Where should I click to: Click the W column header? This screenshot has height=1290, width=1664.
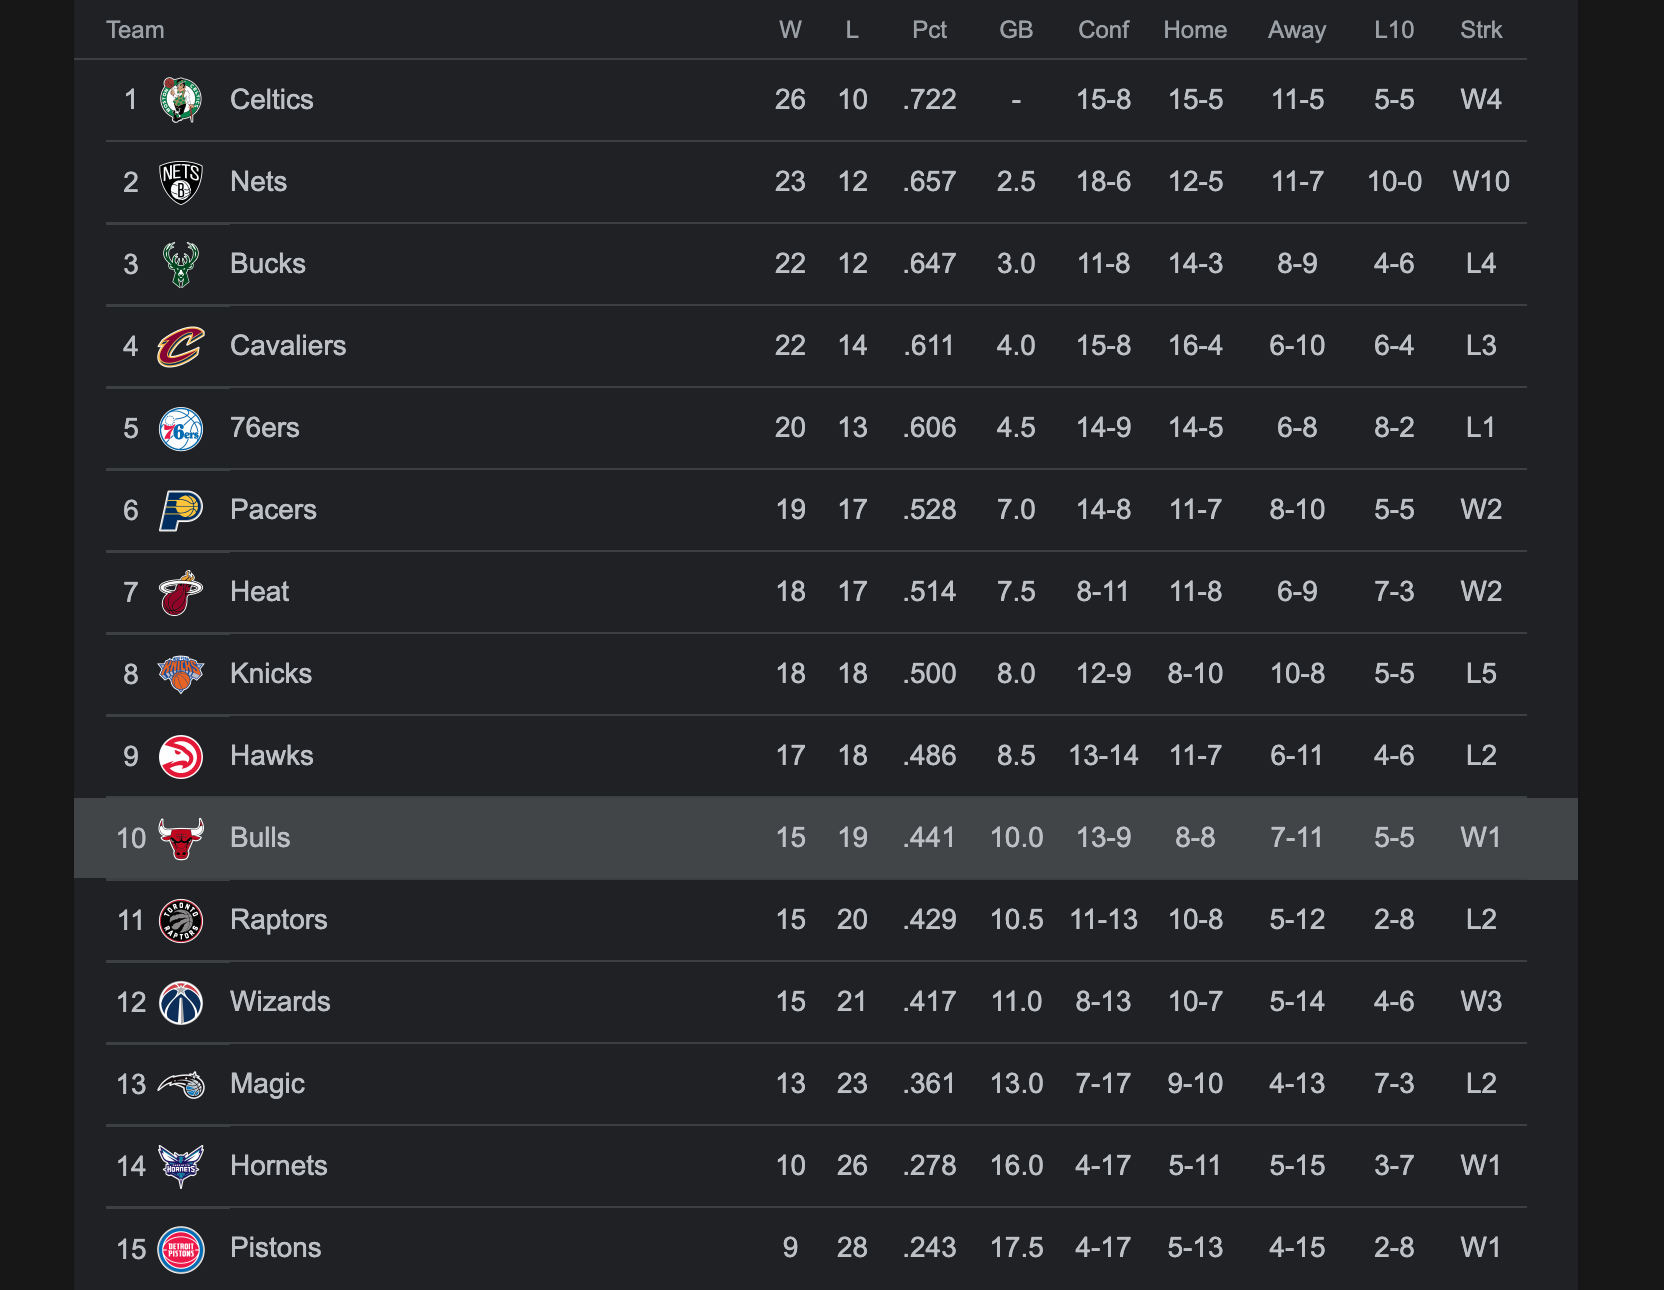790,30
